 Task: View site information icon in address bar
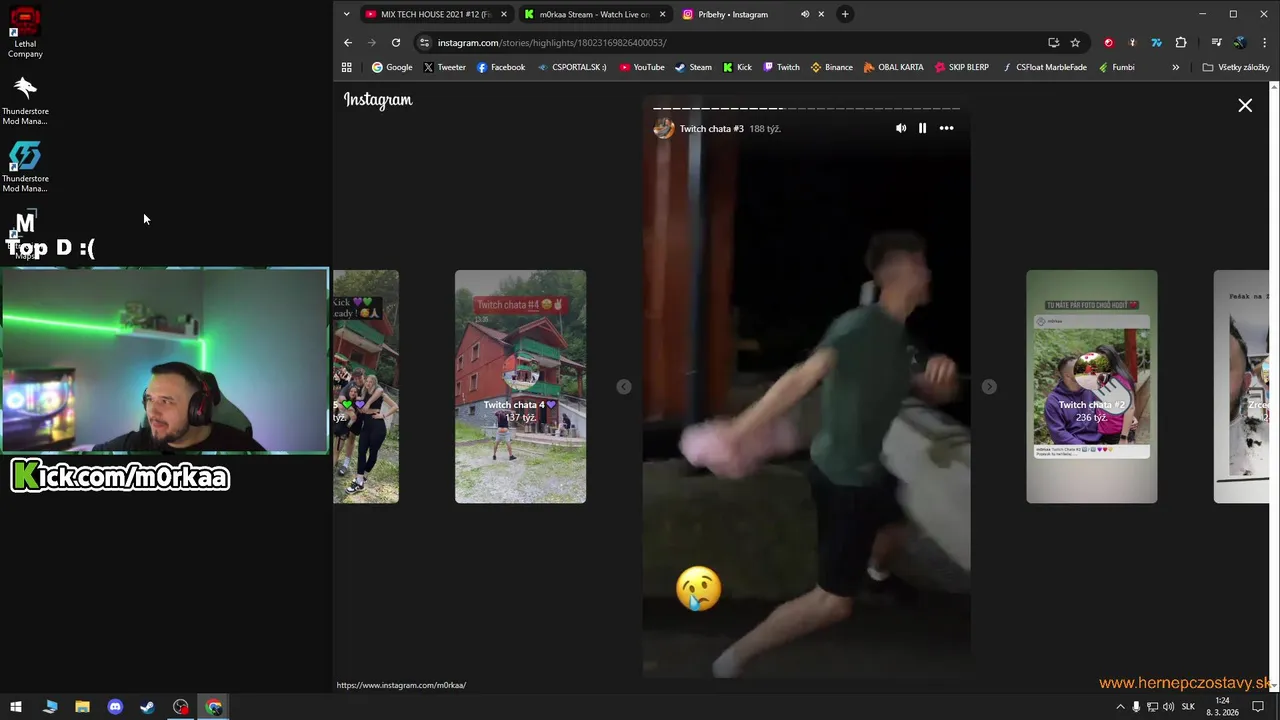[425, 42]
